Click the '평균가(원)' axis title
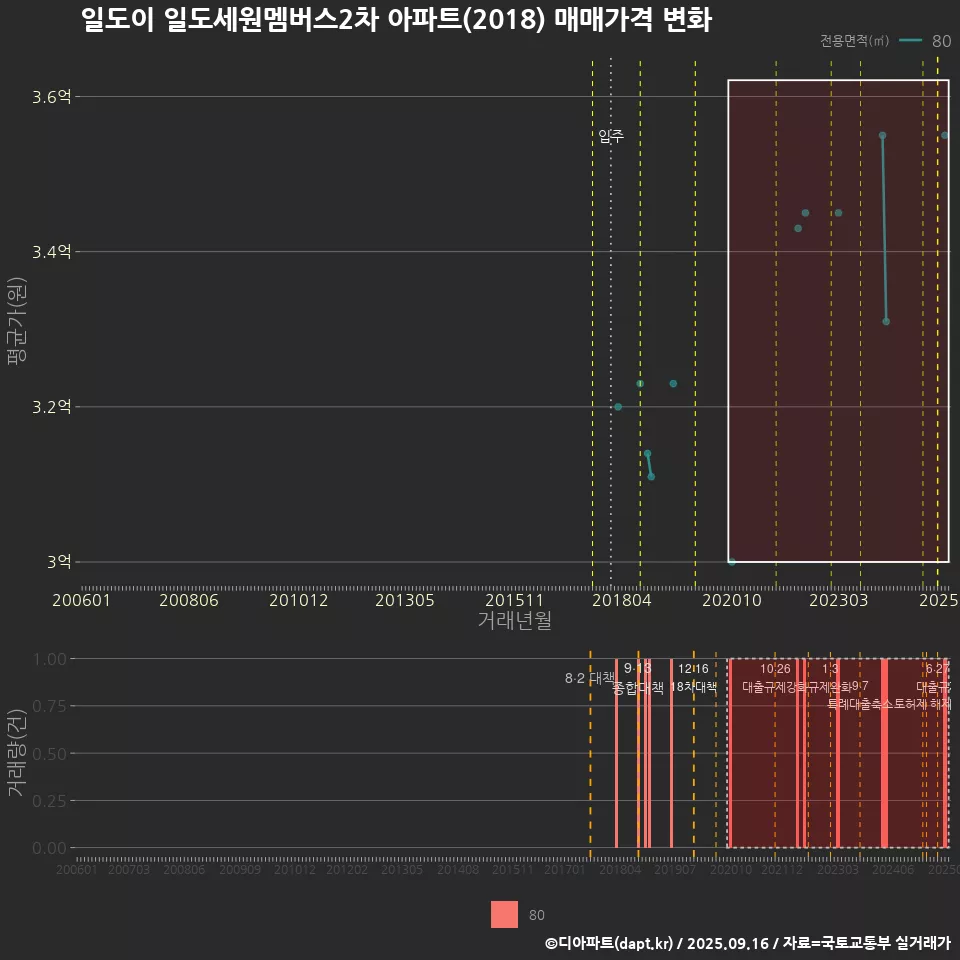Screen dimensions: 960x960 coord(17,321)
